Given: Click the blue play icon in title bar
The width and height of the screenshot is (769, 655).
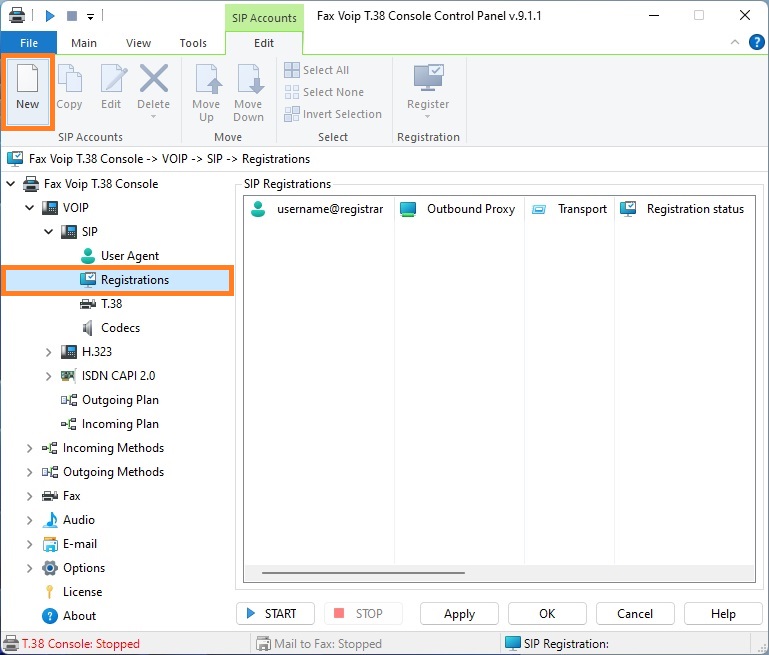Looking at the screenshot, I should 50,16.
